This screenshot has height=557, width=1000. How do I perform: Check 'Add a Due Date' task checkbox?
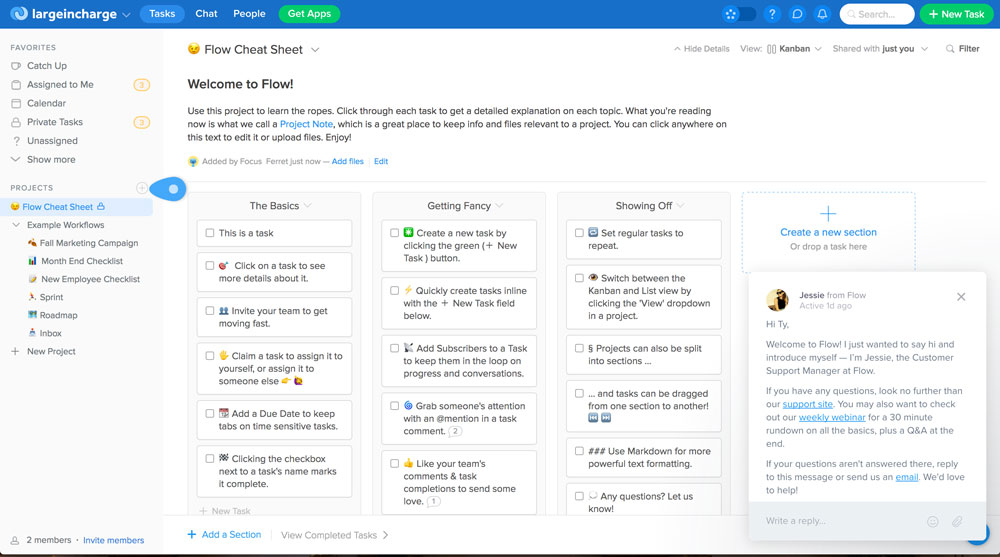[x=210, y=413]
